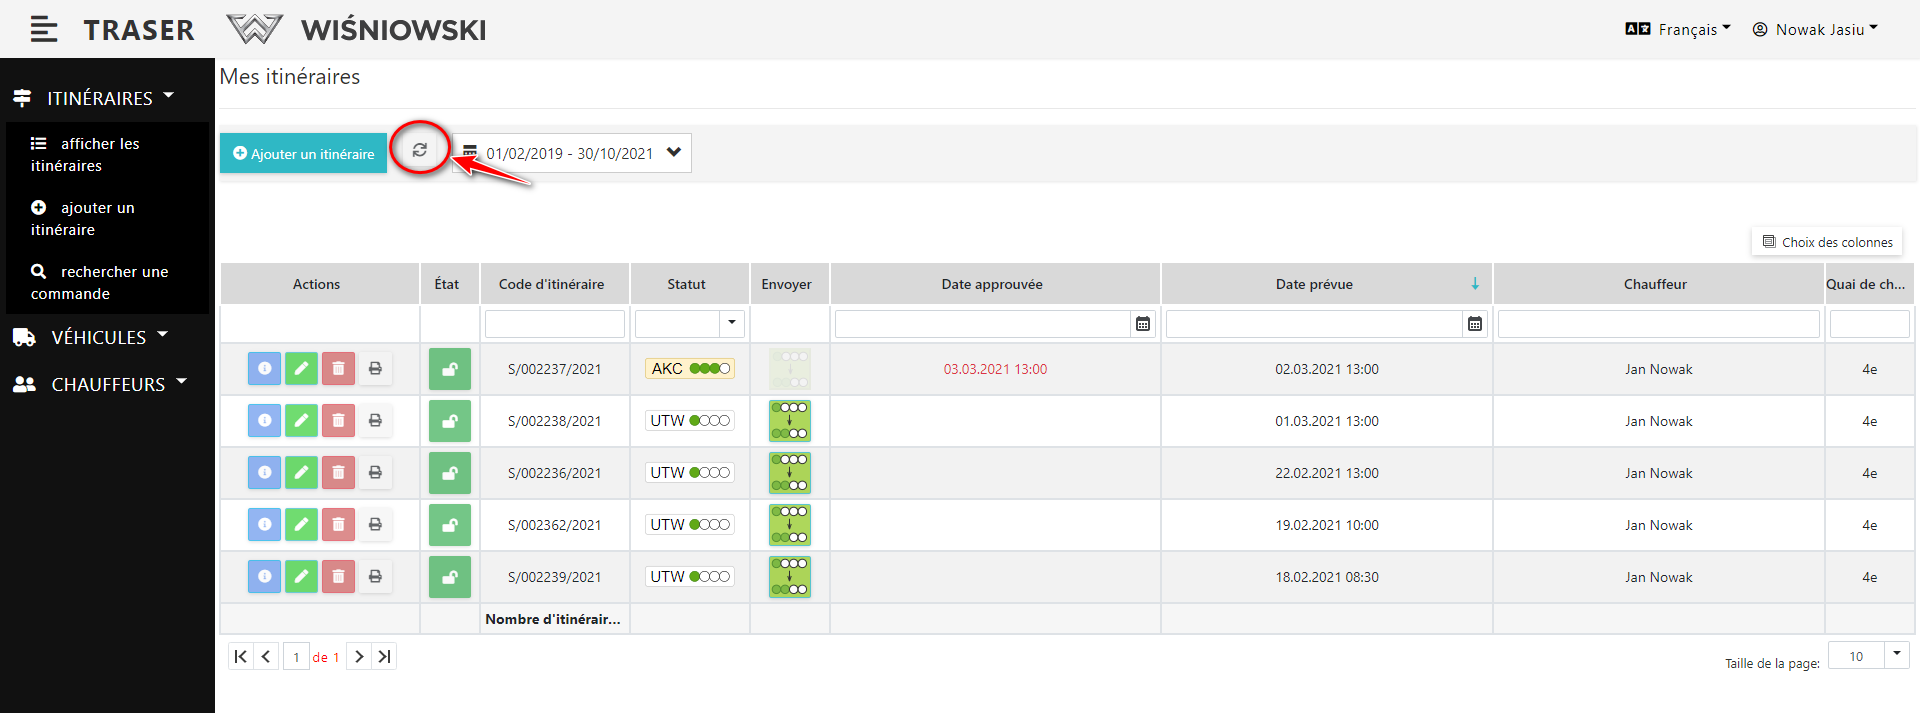1920x713 pixels.
Task: Toggle lock state of itinerary S/002239/2021
Action: (450, 577)
